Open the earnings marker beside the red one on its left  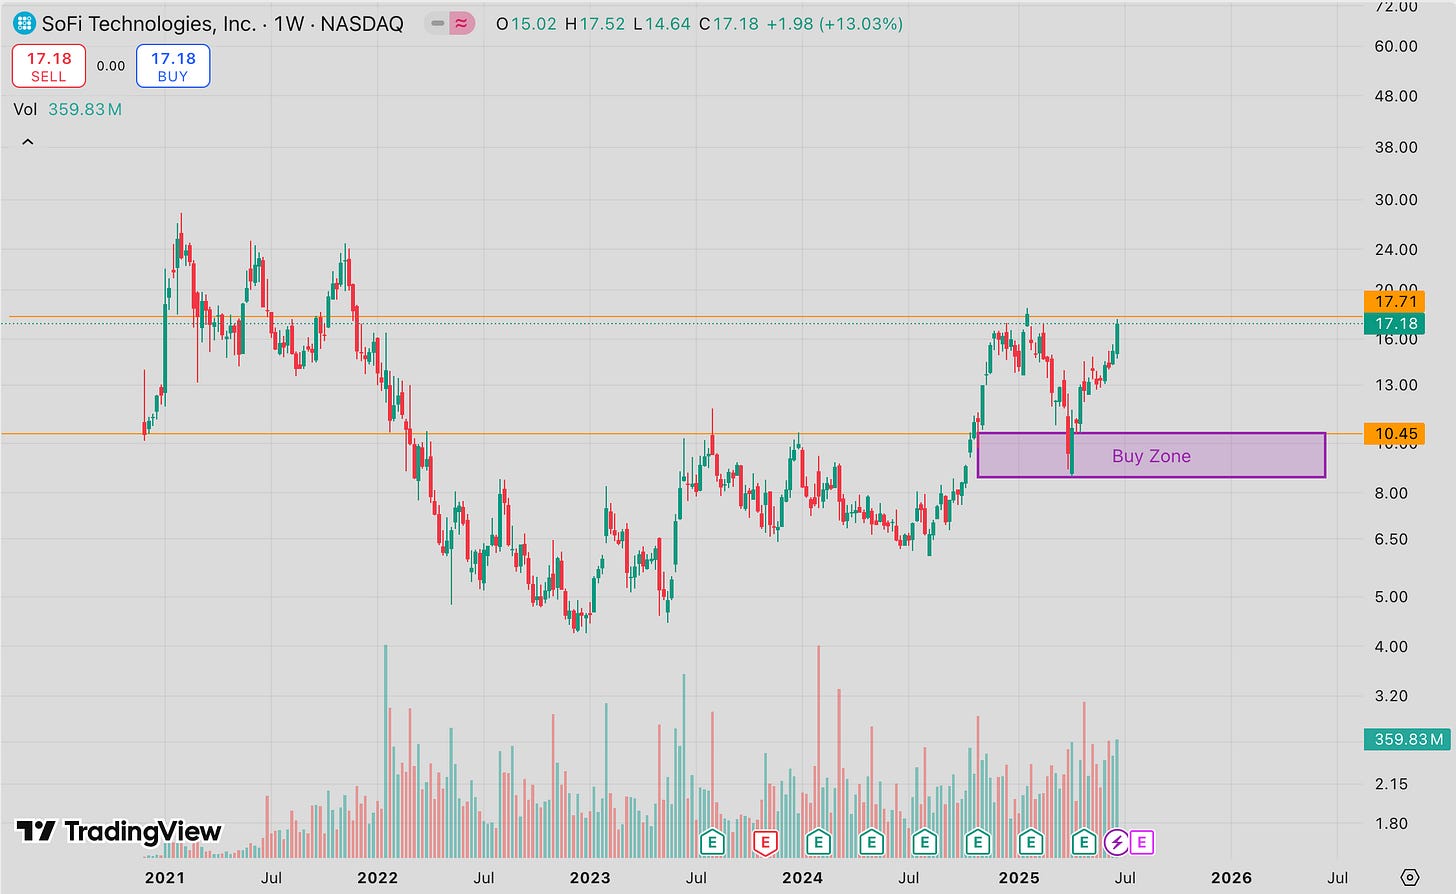pos(712,842)
